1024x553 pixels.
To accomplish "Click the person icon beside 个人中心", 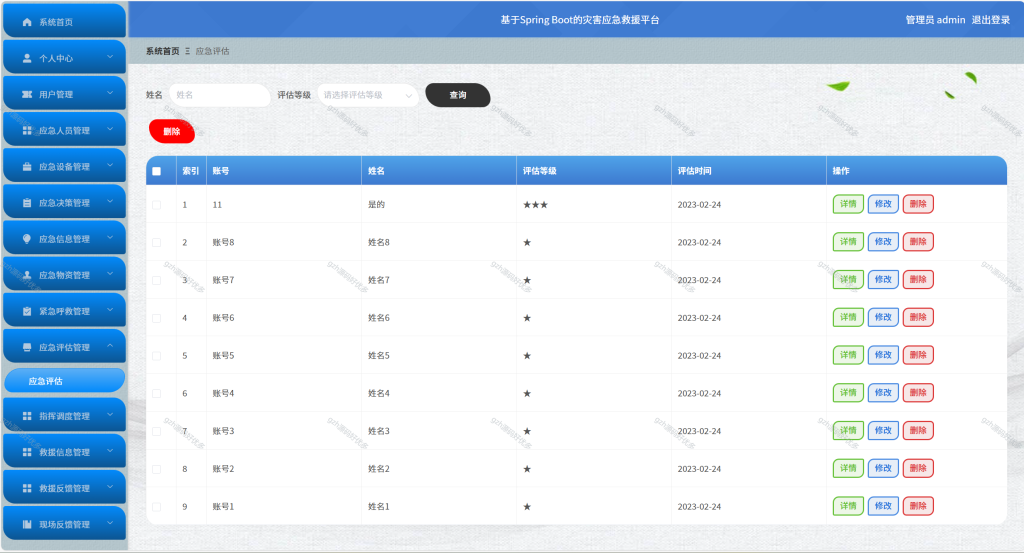I will pyautogui.click(x=27, y=58).
